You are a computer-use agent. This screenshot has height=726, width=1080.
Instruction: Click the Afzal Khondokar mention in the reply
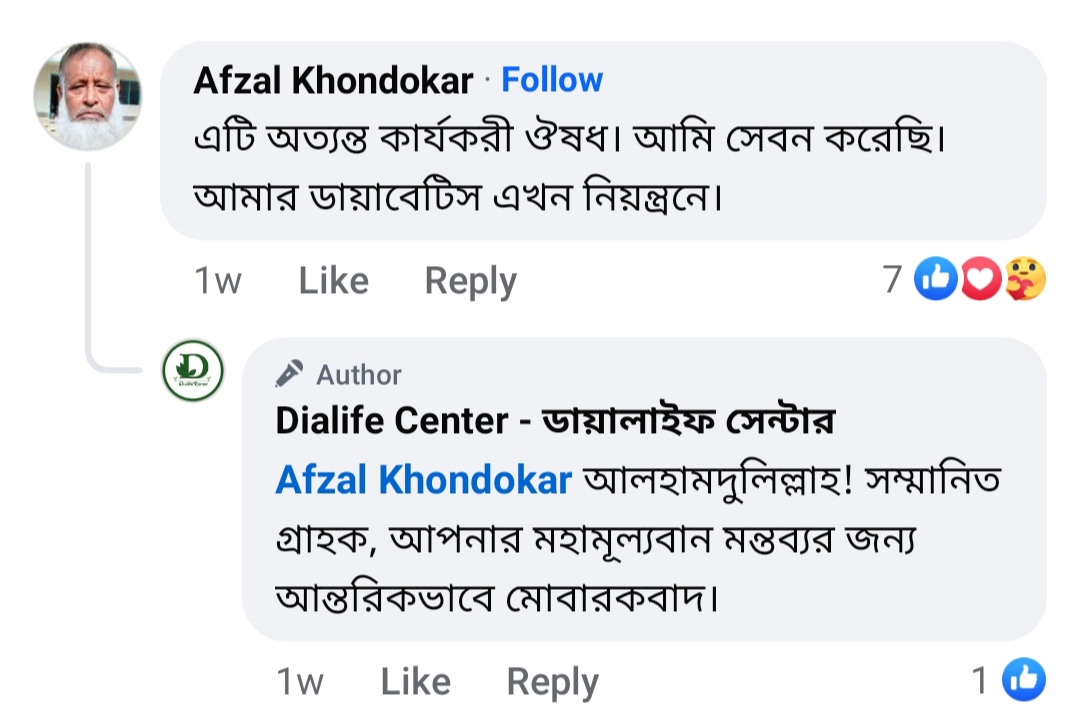tap(423, 480)
